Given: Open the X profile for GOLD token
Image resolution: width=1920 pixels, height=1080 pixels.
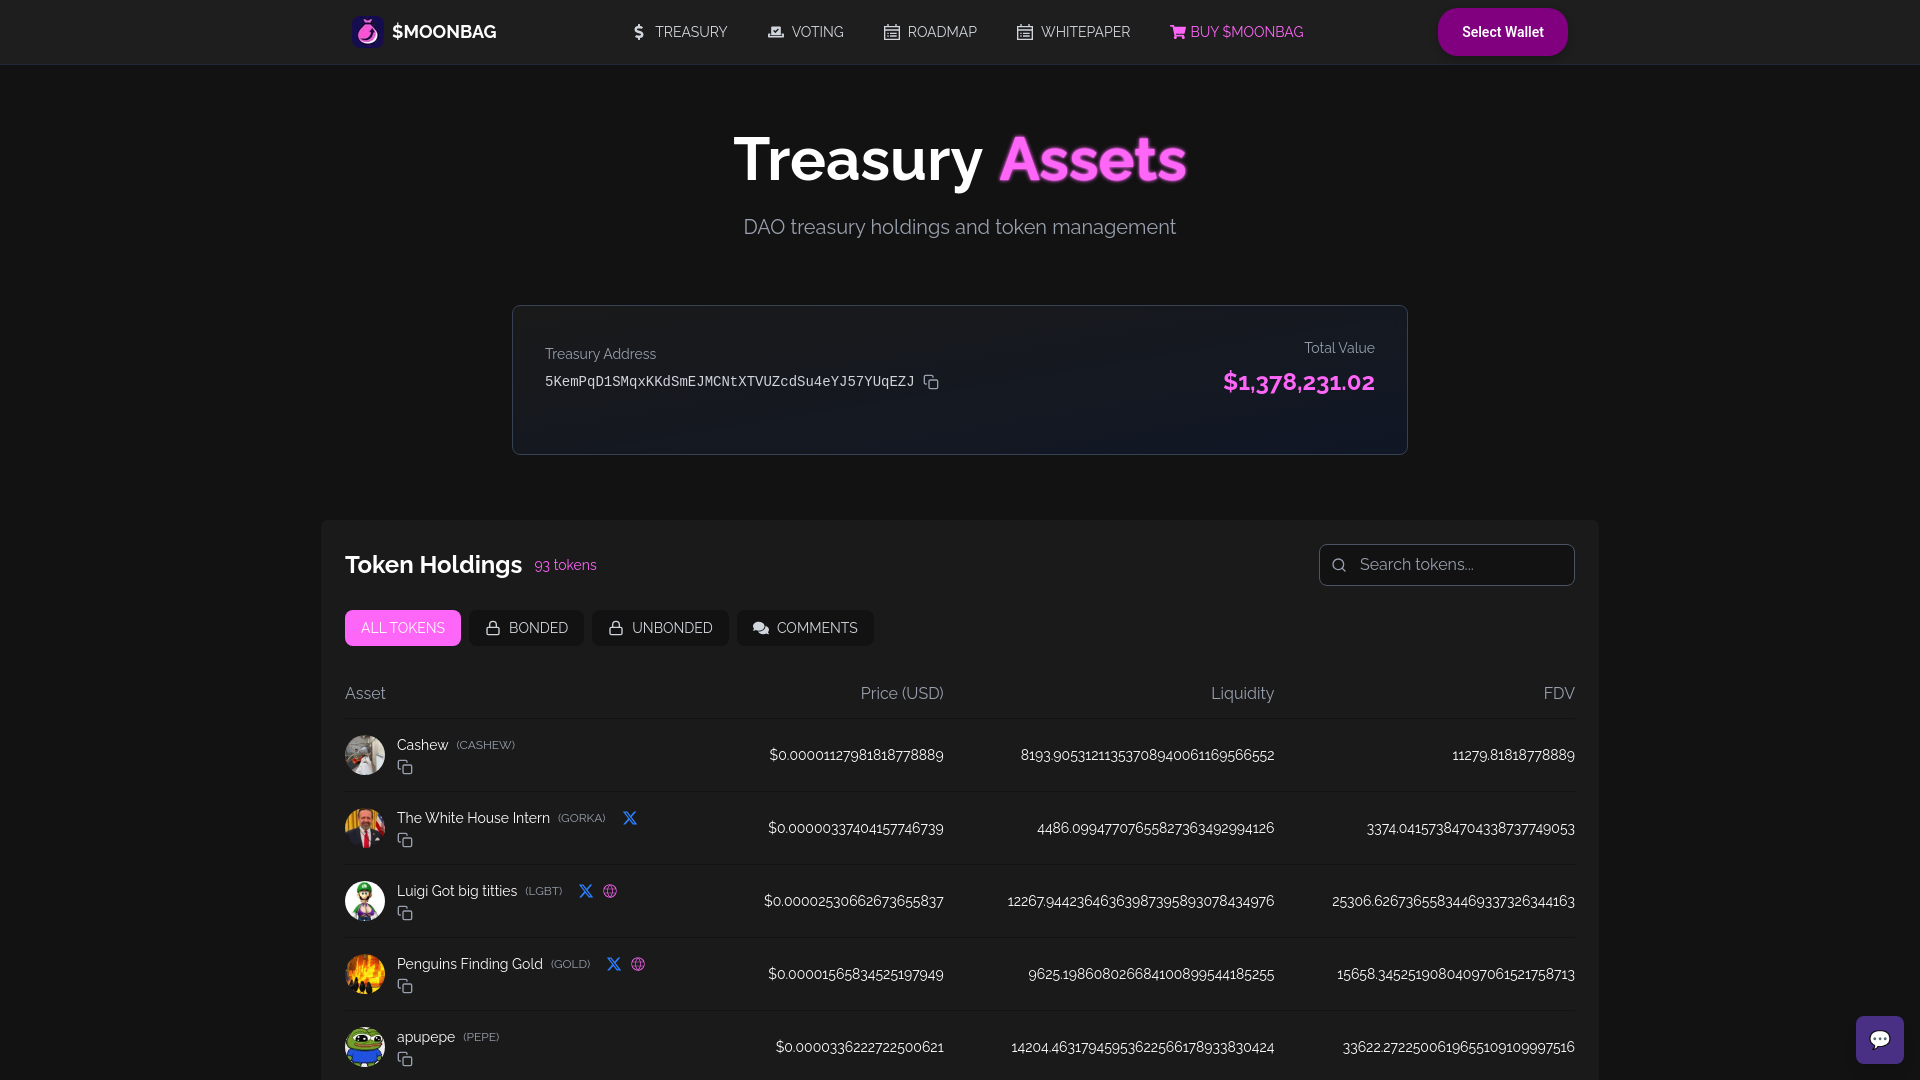Looking at the screenshot, I should point(614,964).
